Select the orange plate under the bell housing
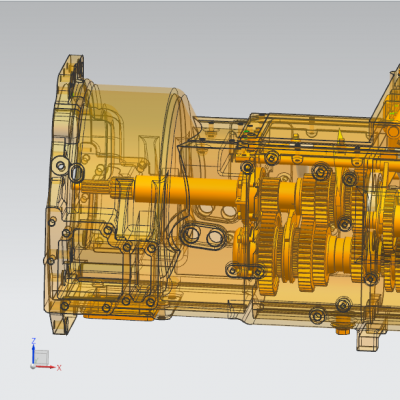Viewport: 400px width, 400px height. 118,317
